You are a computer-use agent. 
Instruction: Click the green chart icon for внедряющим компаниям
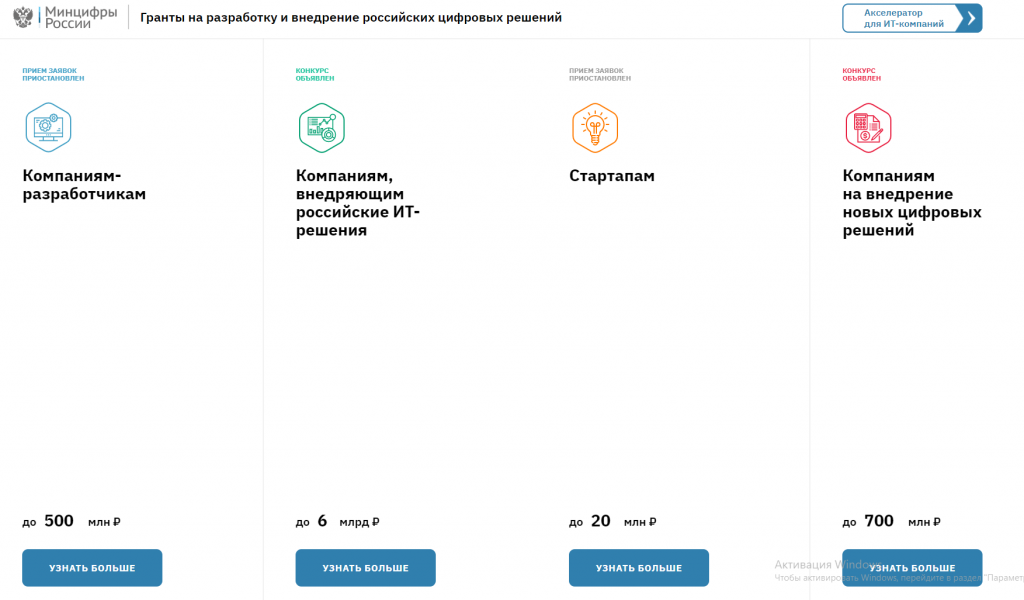tap(322, 128)
